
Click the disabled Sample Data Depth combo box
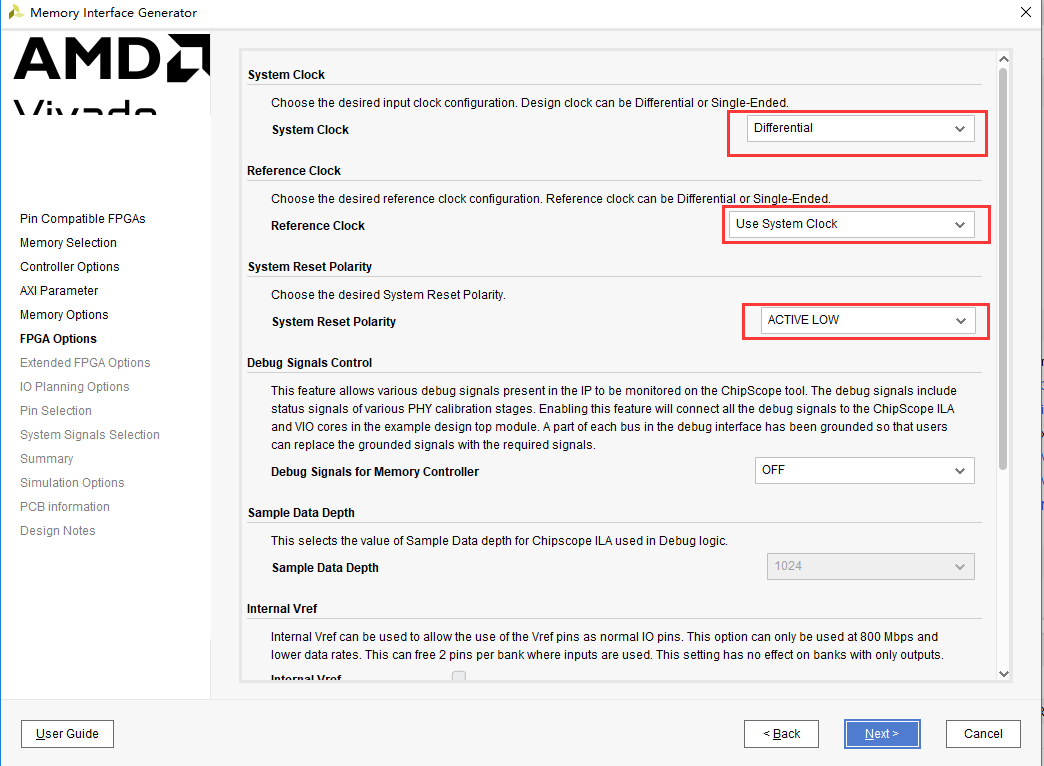tap(870, 566)
